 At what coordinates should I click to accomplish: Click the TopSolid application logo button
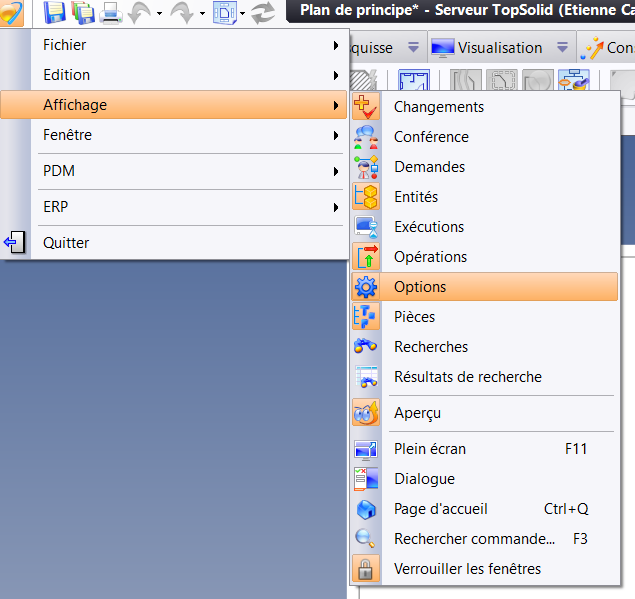tap(11, 12)
